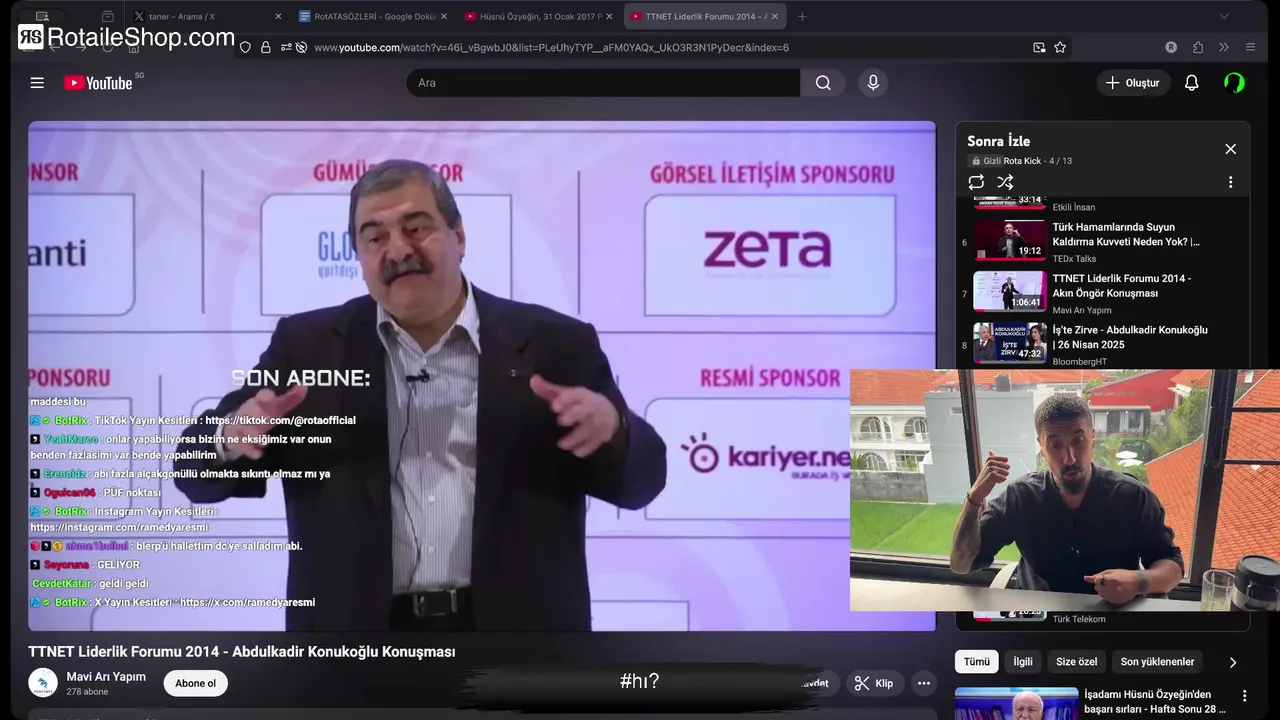
Task: Open more actions menu beside Klip
Action: tap(924, 683)
